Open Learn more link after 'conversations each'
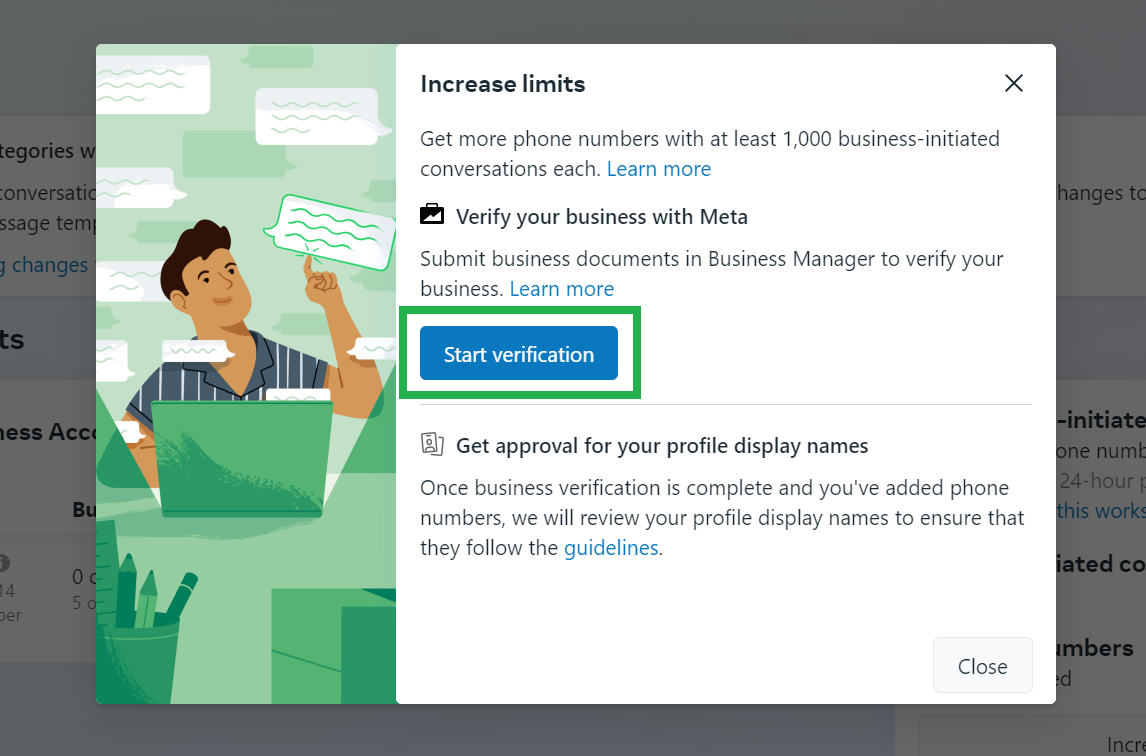 pyautogui.click(x=658, y=169)
